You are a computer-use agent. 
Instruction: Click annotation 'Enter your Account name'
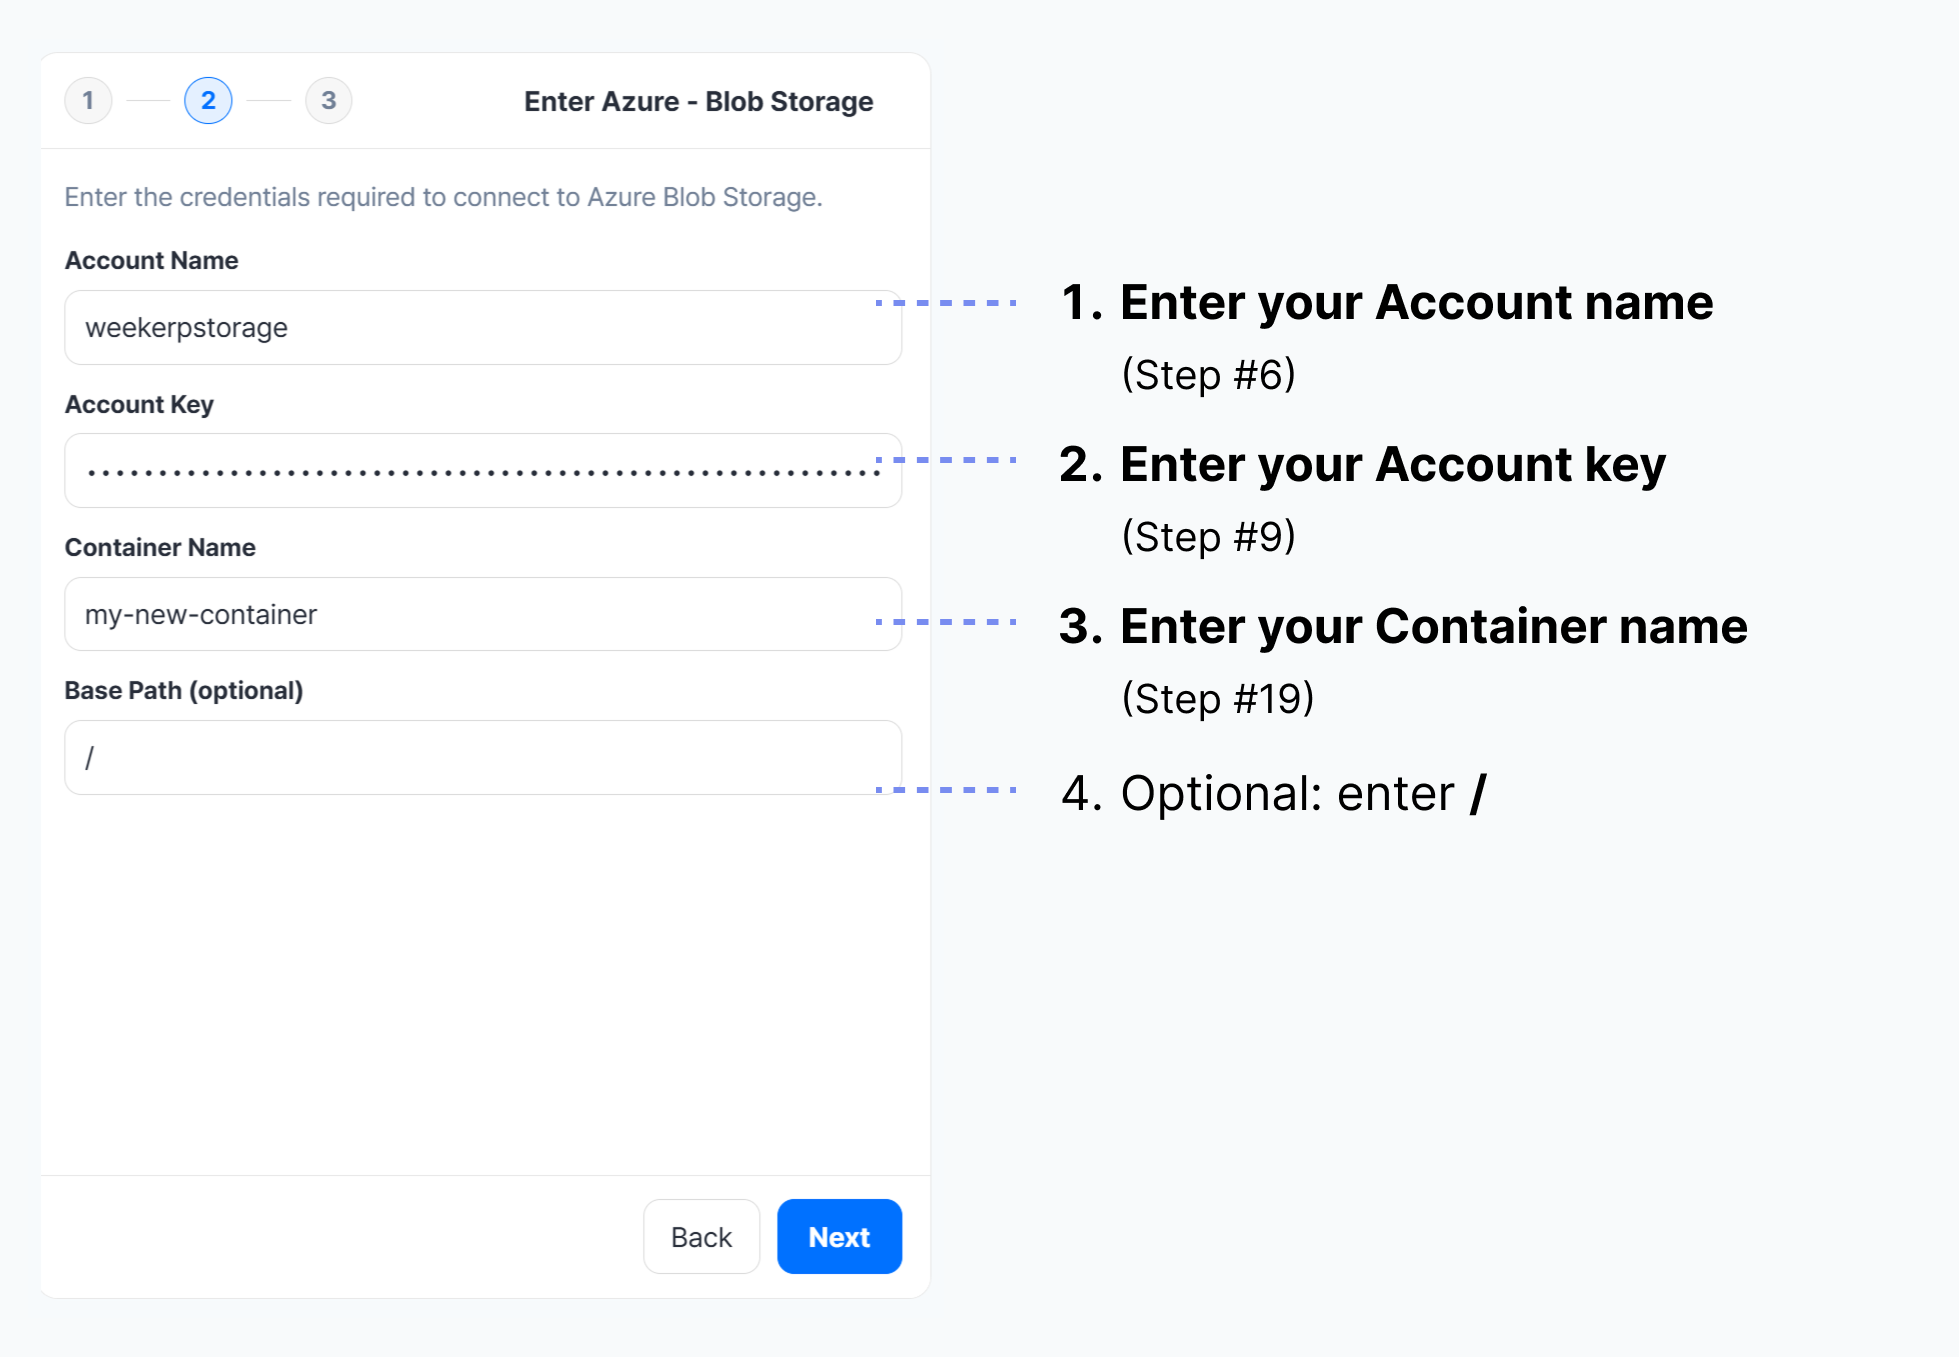(1414, 303)
